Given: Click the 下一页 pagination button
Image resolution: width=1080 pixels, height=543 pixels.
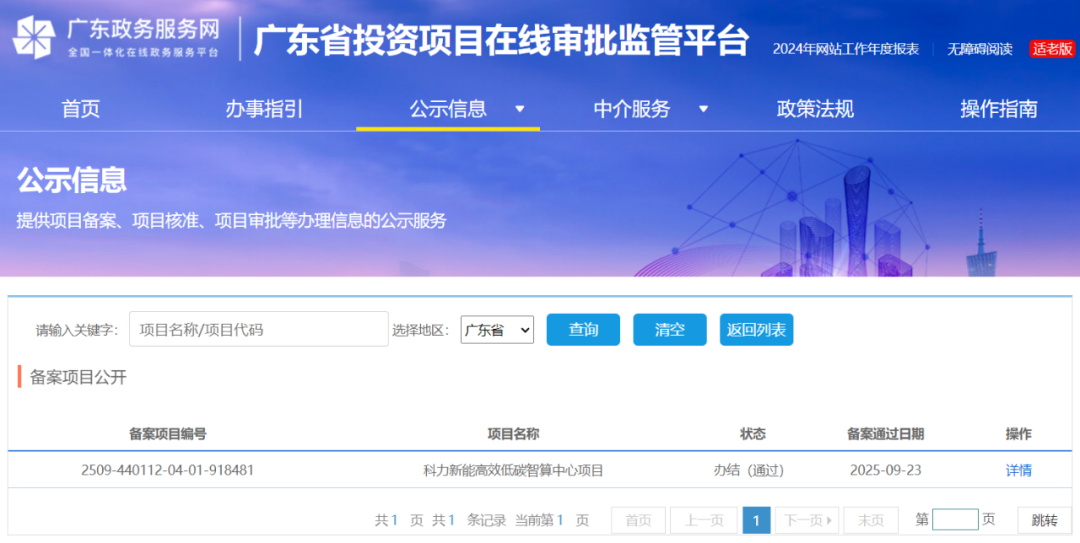Looking at the screenshot, I should point(806,520).
